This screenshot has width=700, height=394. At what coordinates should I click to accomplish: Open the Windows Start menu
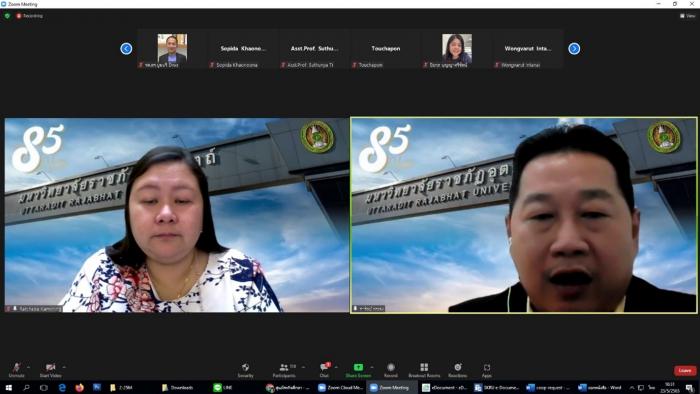(x=8, y=388)
